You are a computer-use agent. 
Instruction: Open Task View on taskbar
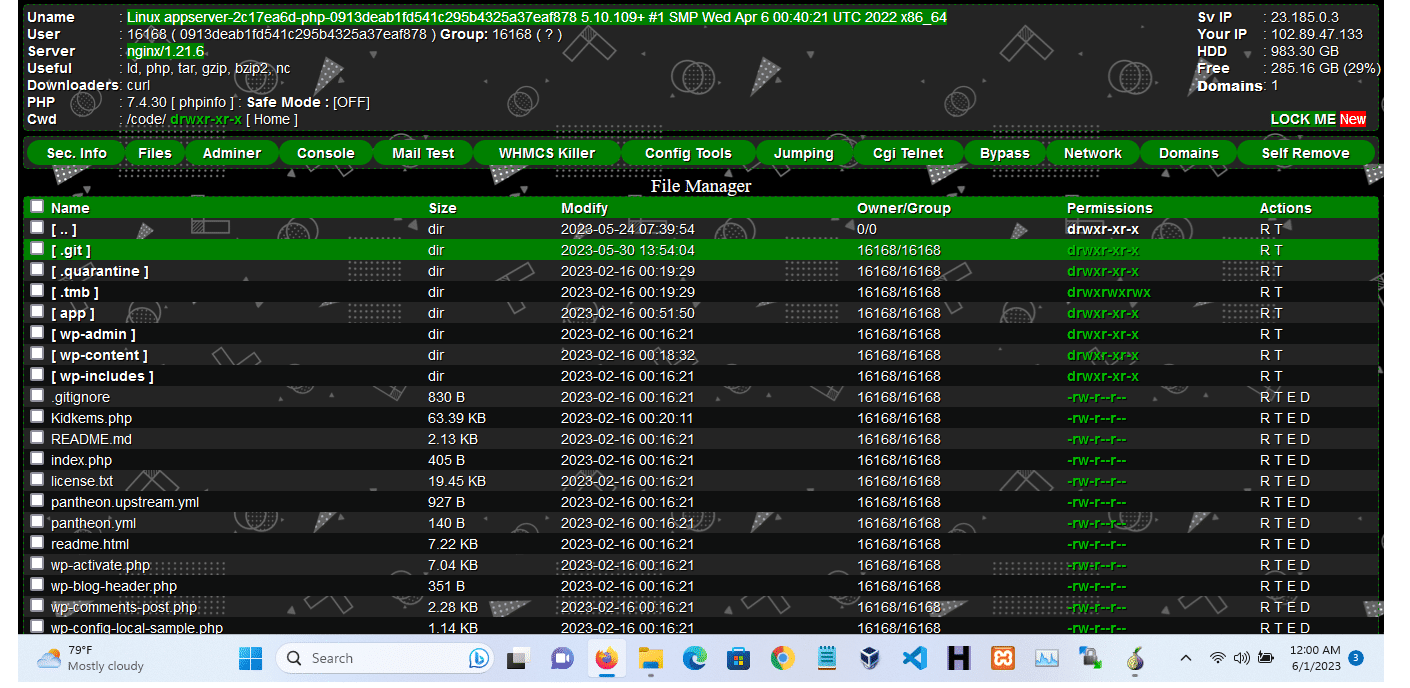click(517, 658)
